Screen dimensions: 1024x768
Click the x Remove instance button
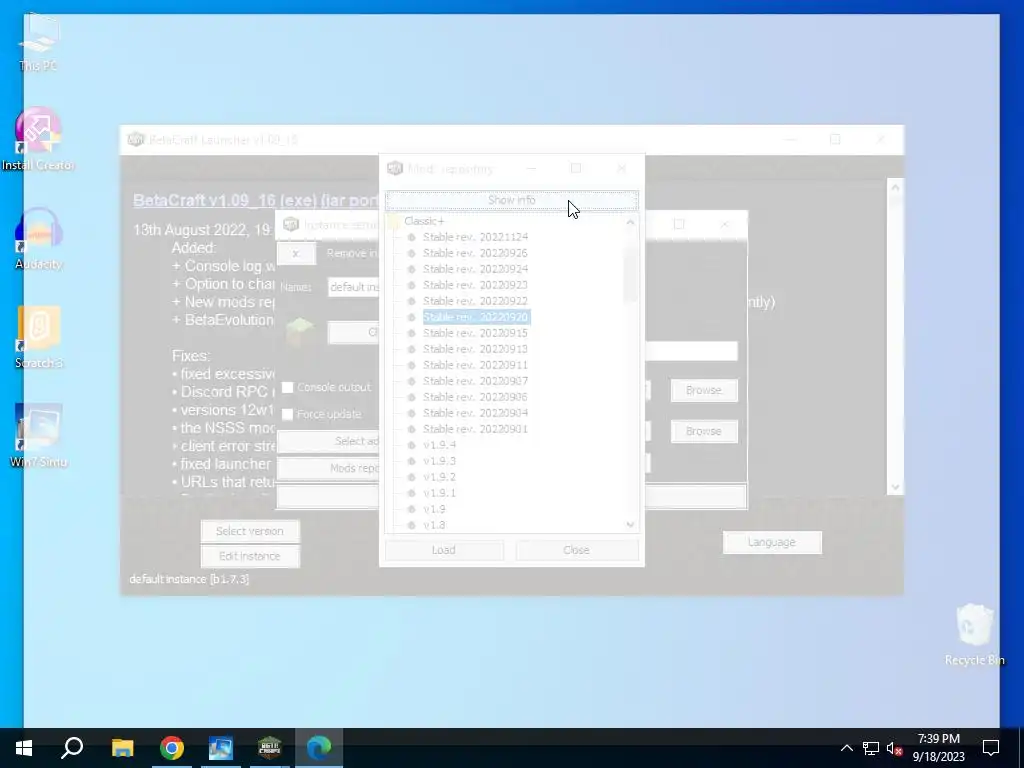tap(296, 253)
